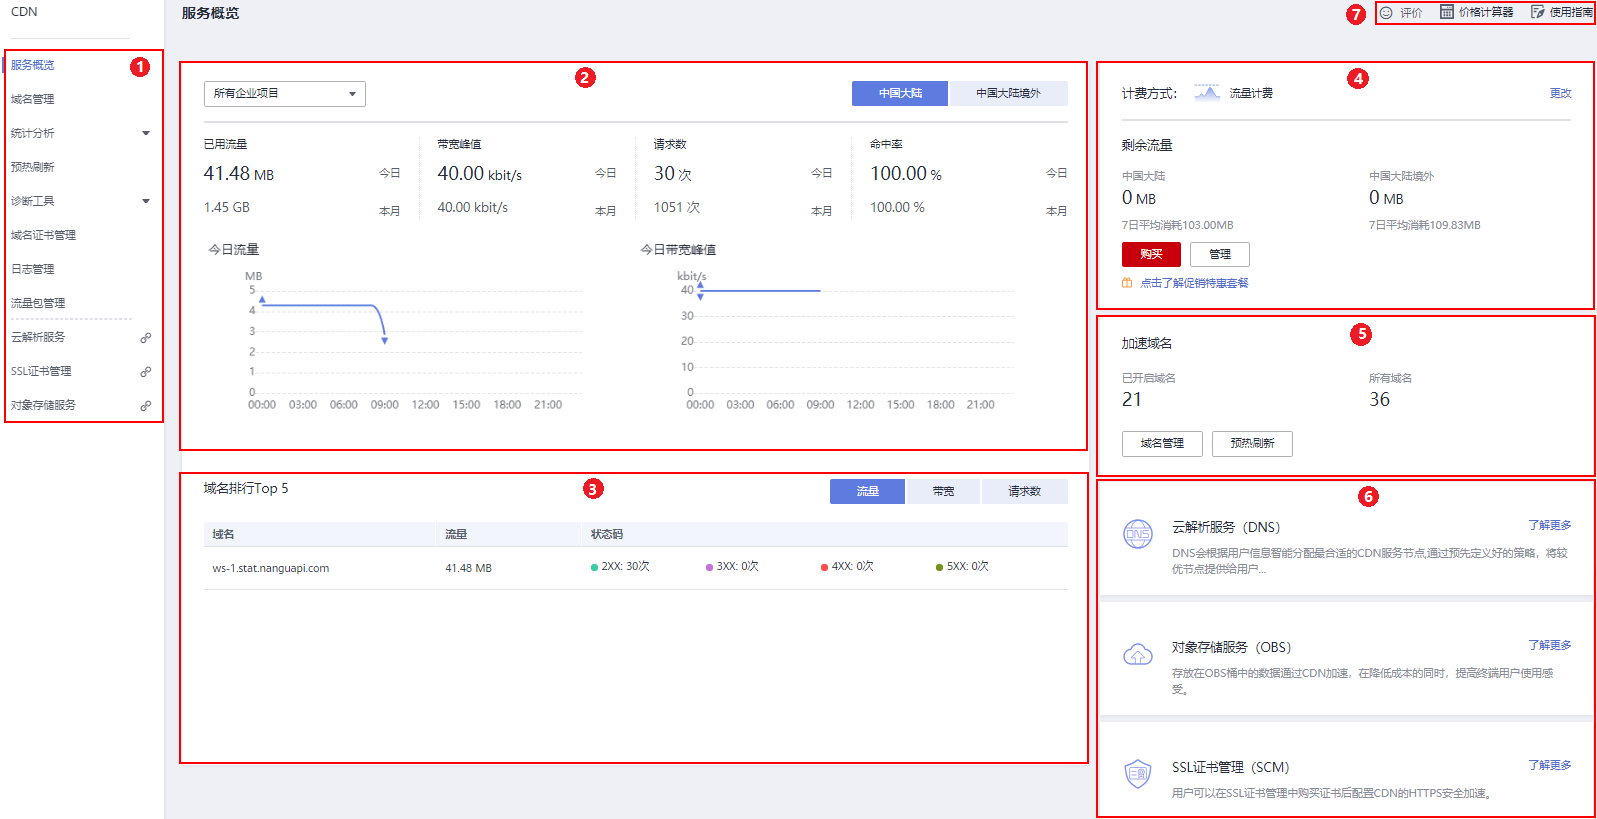Viewport: 1597px width, 819px height.
Task: Click the 使用指南 guide icon
Action: click(x=1537, y=12)
